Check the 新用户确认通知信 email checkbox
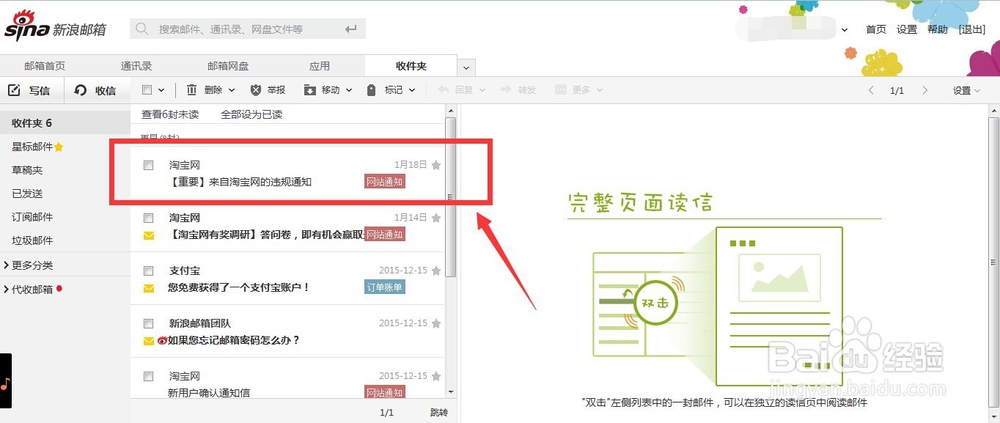 point(148,376)
